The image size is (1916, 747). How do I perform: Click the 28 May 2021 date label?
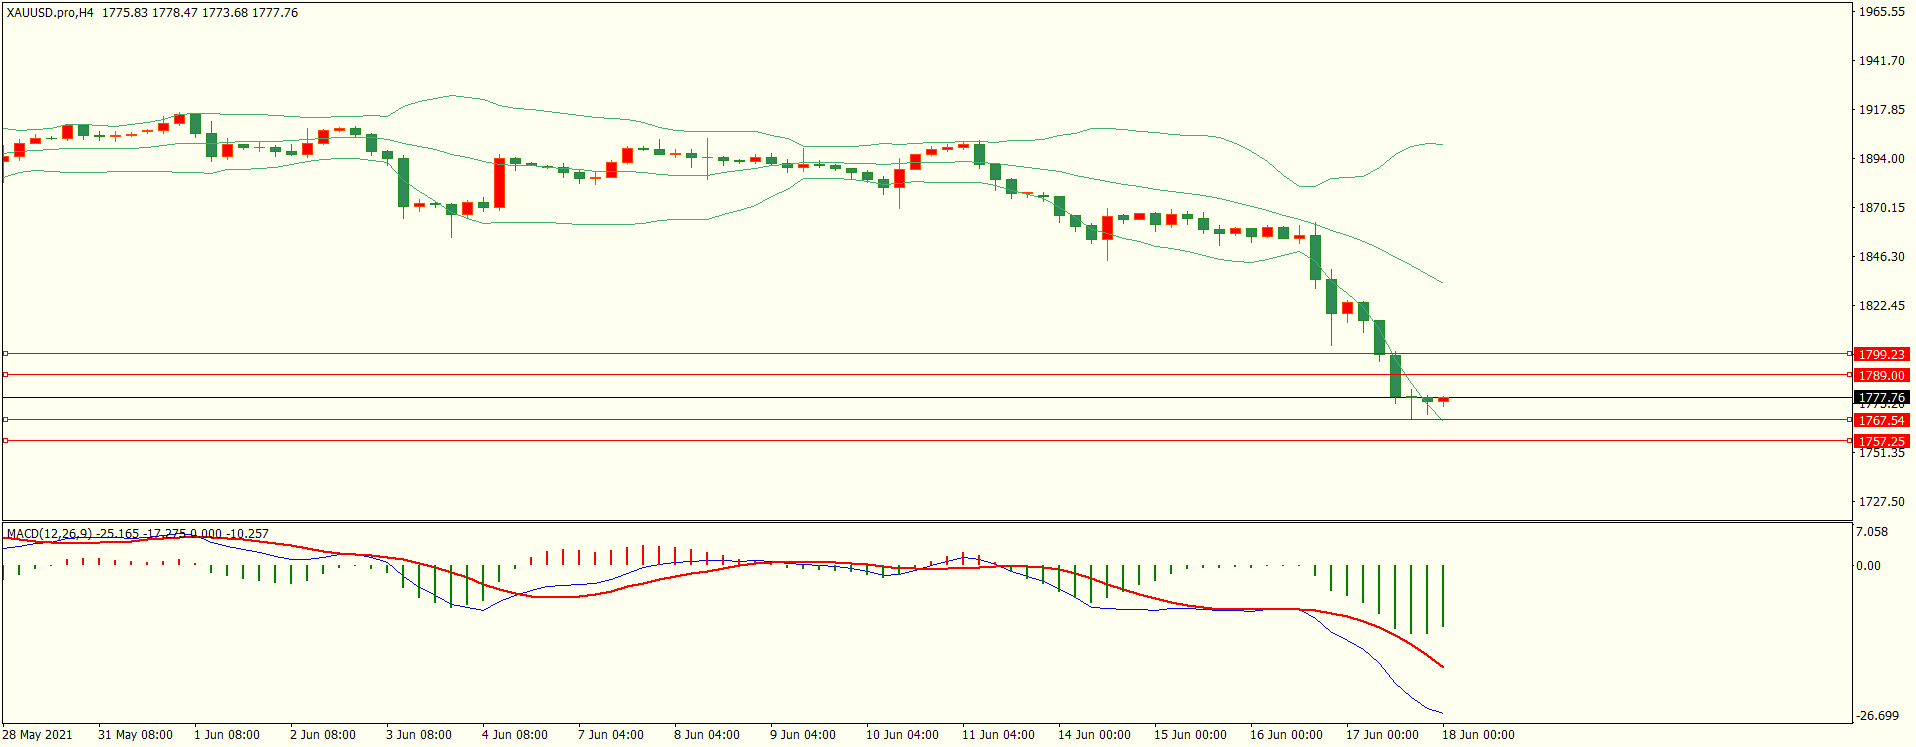tap(37, 735)
